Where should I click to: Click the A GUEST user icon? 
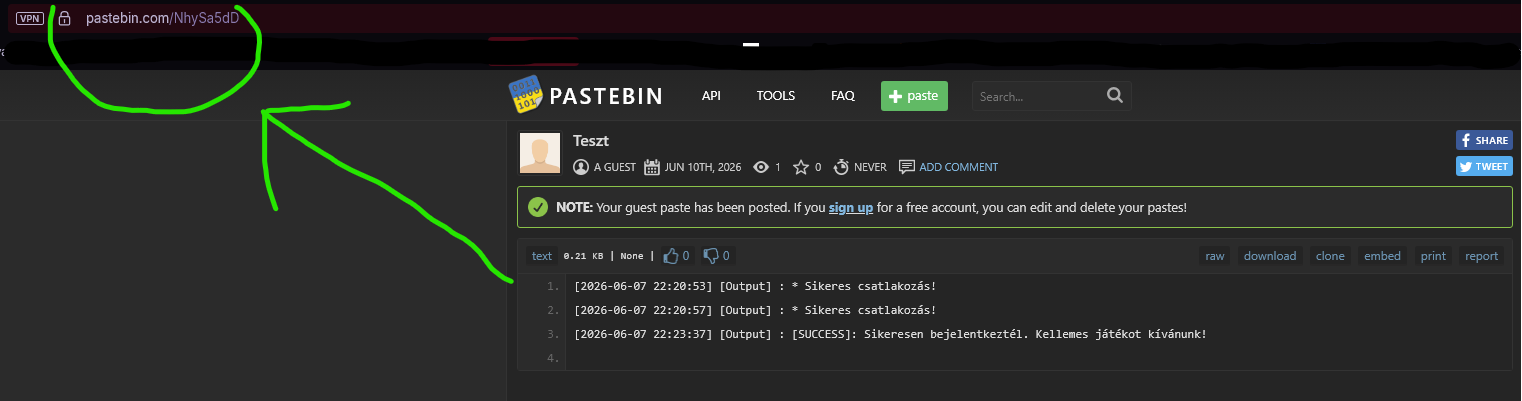tap(581, 167)
